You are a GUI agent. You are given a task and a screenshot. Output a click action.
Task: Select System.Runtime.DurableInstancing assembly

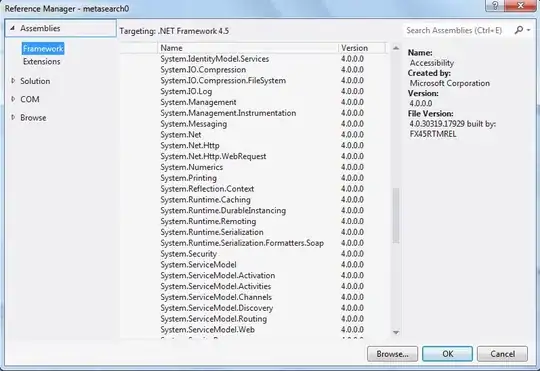point(255,210)
